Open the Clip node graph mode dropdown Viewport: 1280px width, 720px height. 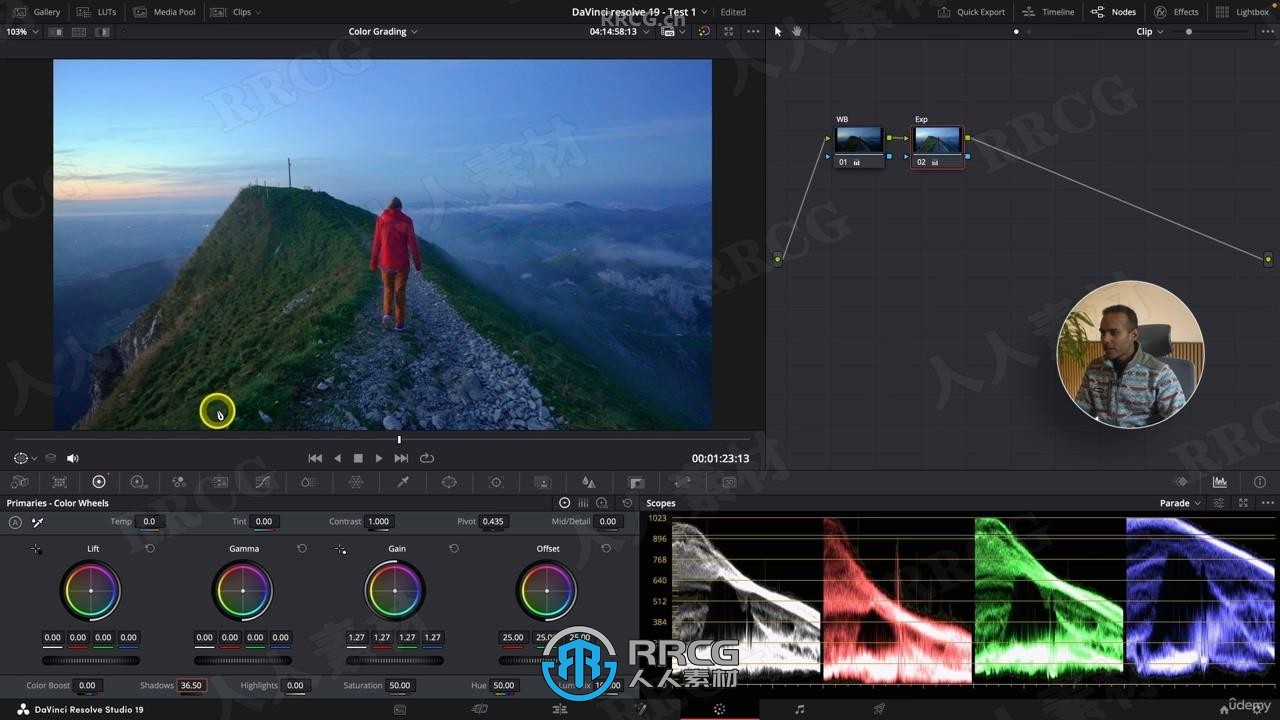[x=1150, y=31]
